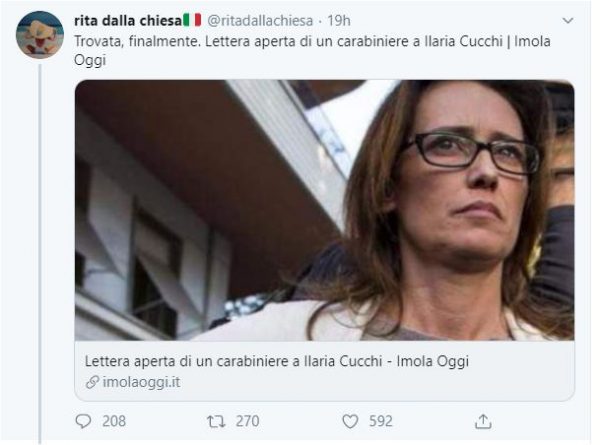Click the retweet arrows icon
This screenshot has height=445, width=600.
click(215, 421)
